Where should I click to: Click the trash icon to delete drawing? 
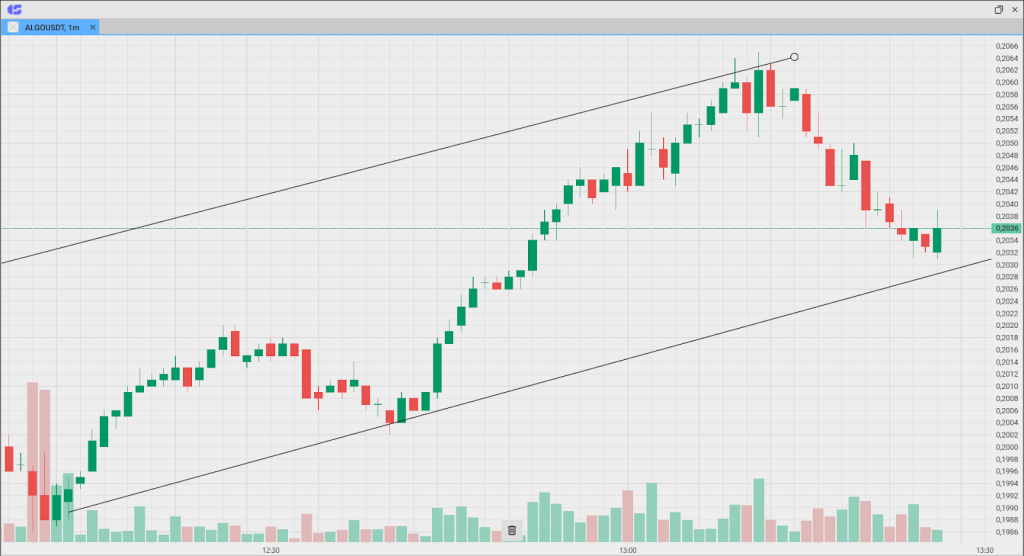click(512, 530)
